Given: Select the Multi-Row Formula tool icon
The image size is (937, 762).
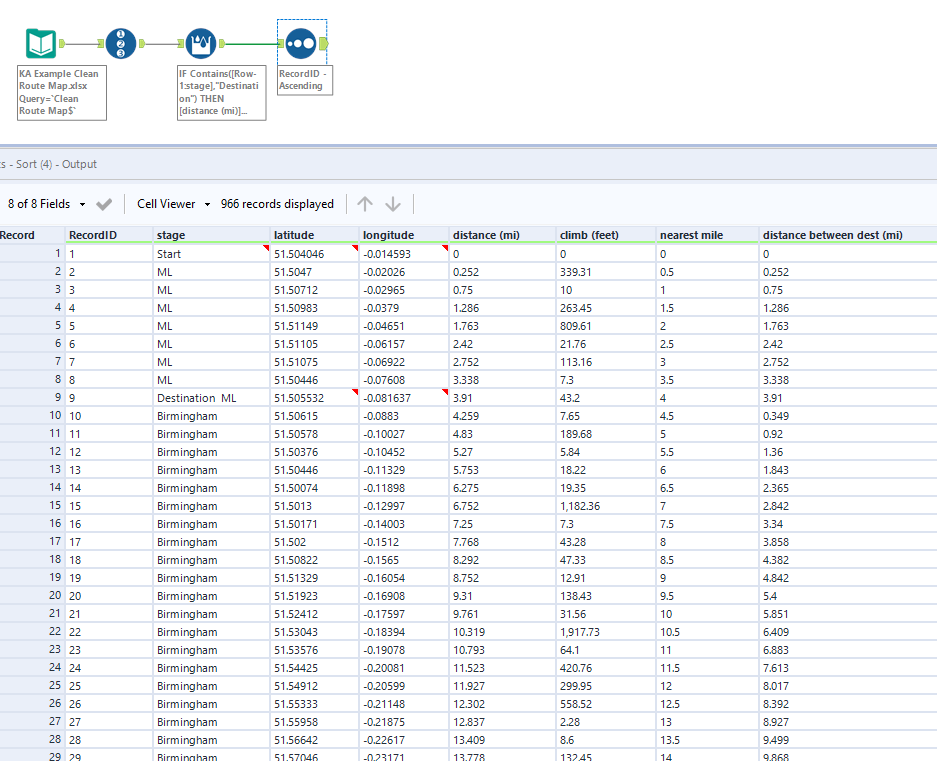Looking at the screenshot, I should (x=201, y=43).
